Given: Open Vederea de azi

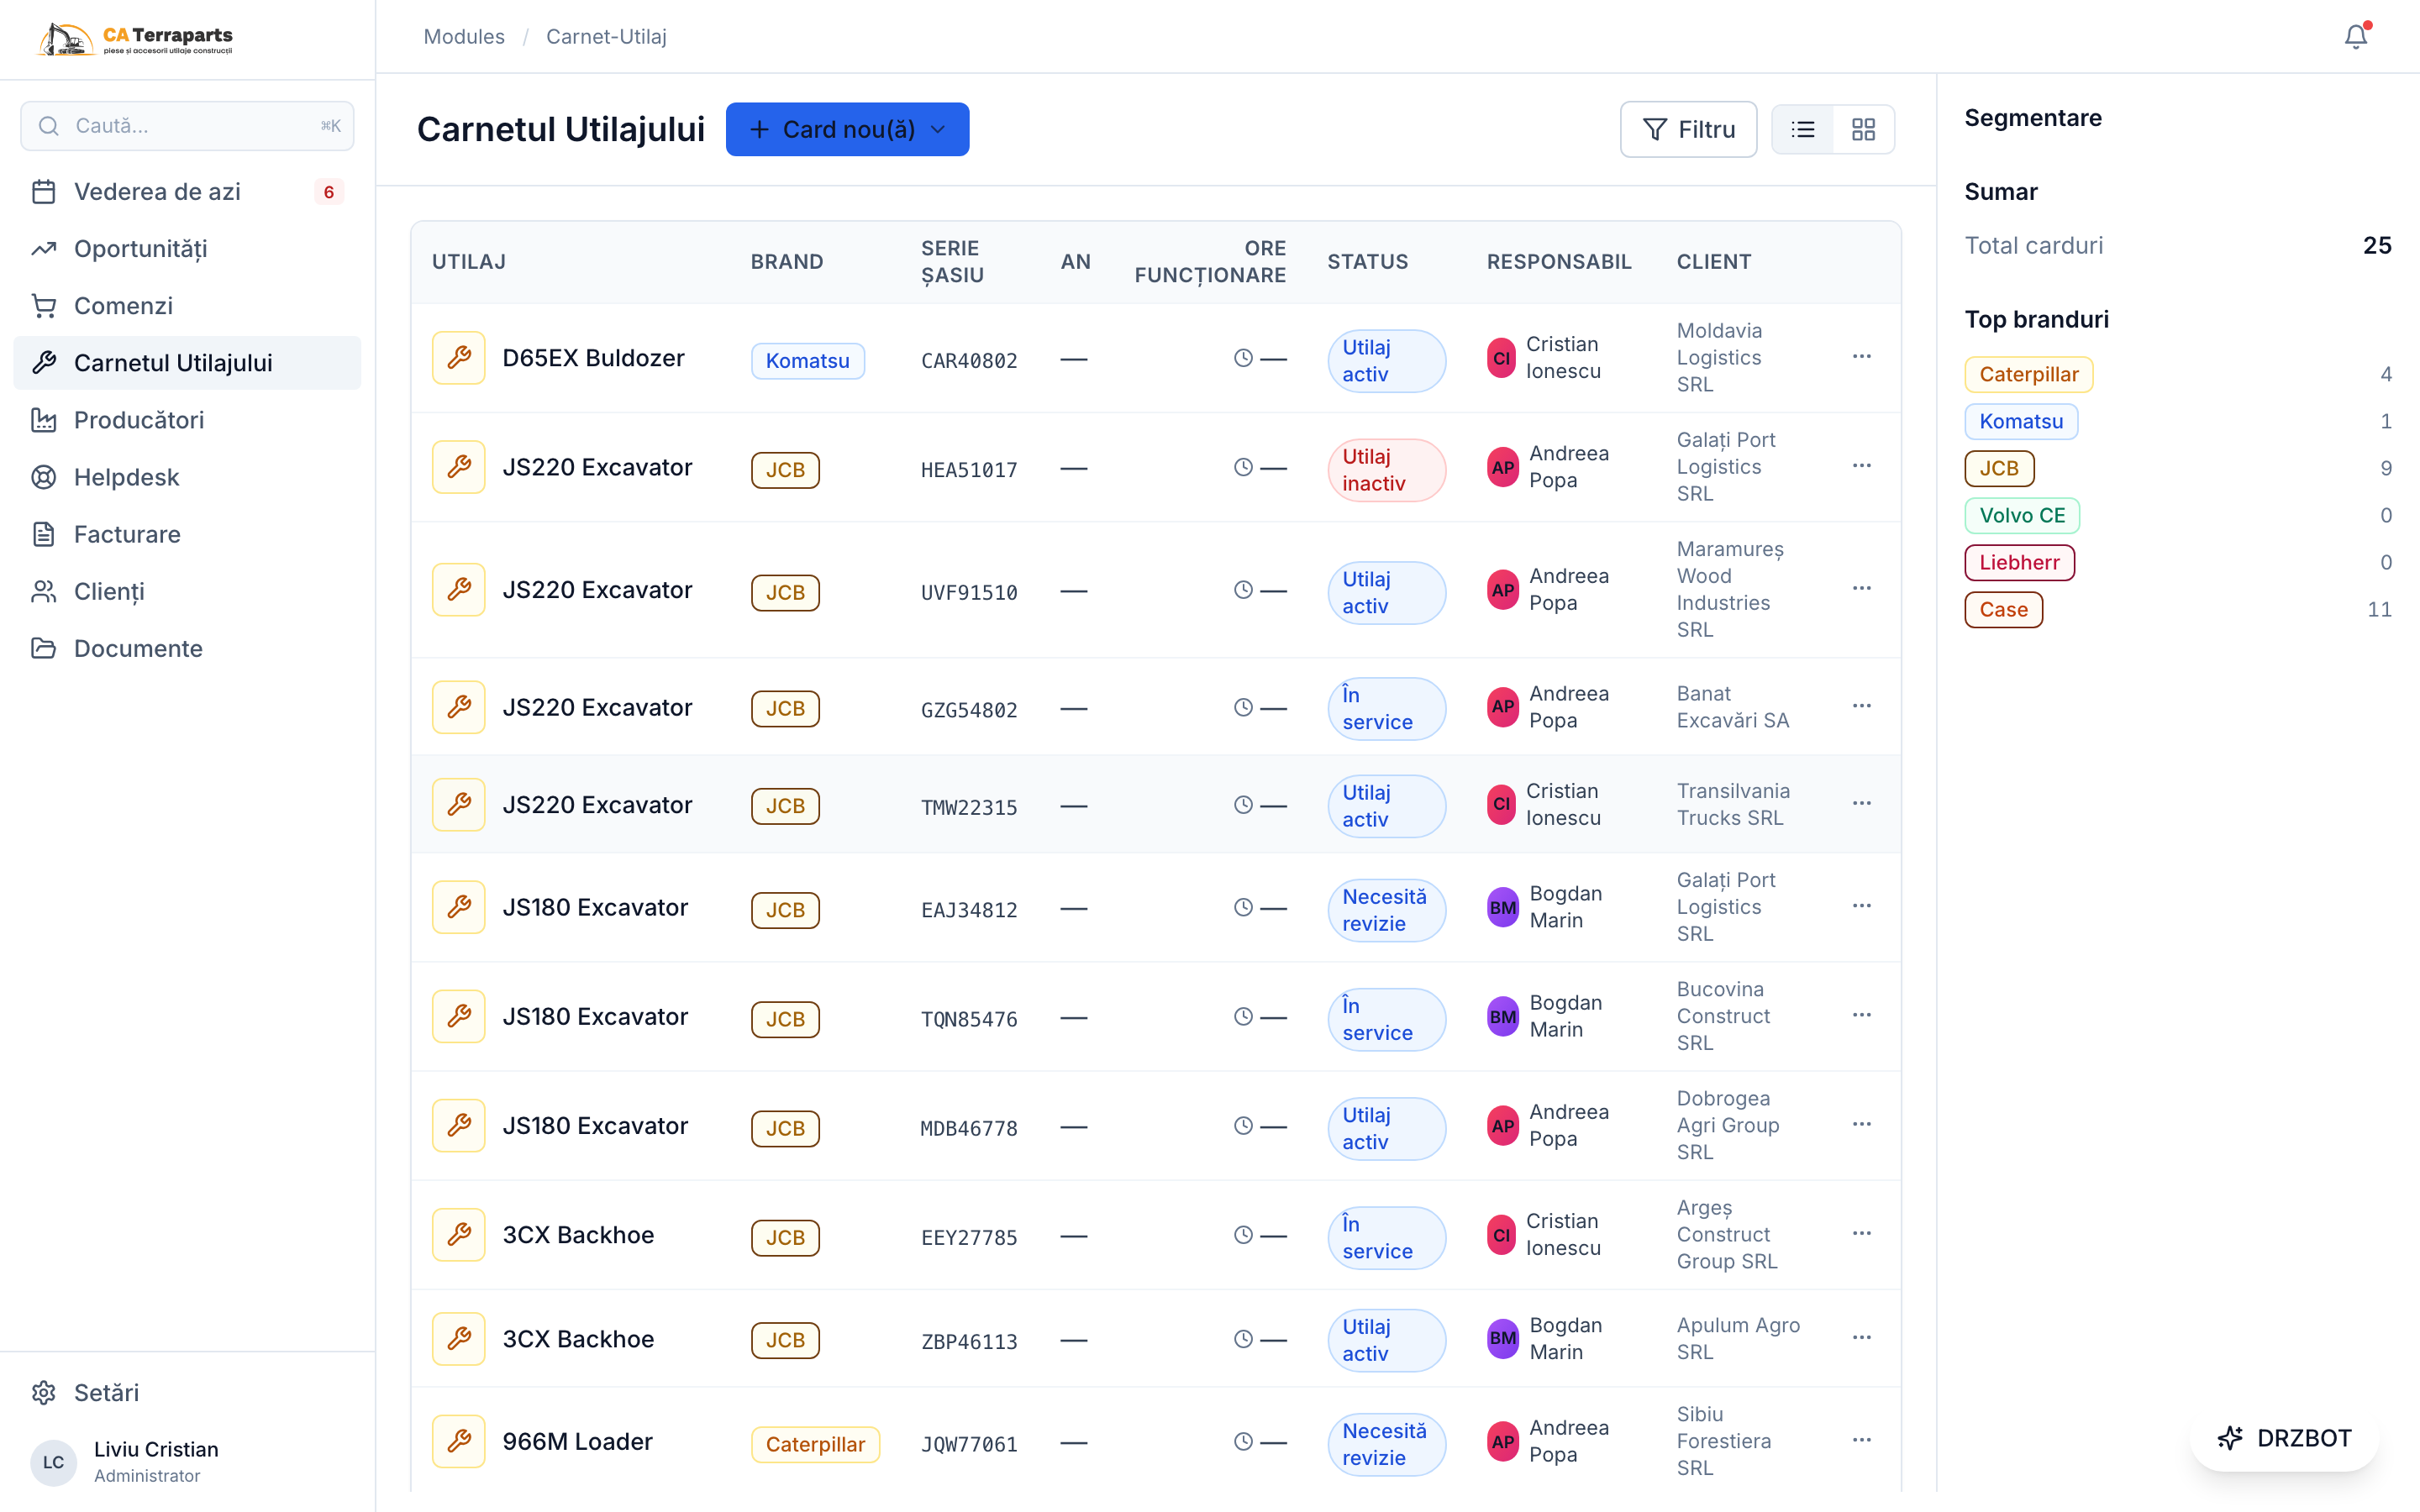Looking at the screenshot, I should pos(187,192).
